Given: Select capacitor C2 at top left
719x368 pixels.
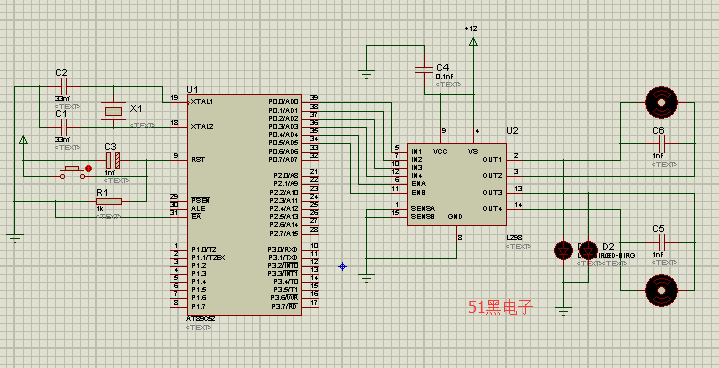Looking at the screenshot, I should click(x=64, y=86).
